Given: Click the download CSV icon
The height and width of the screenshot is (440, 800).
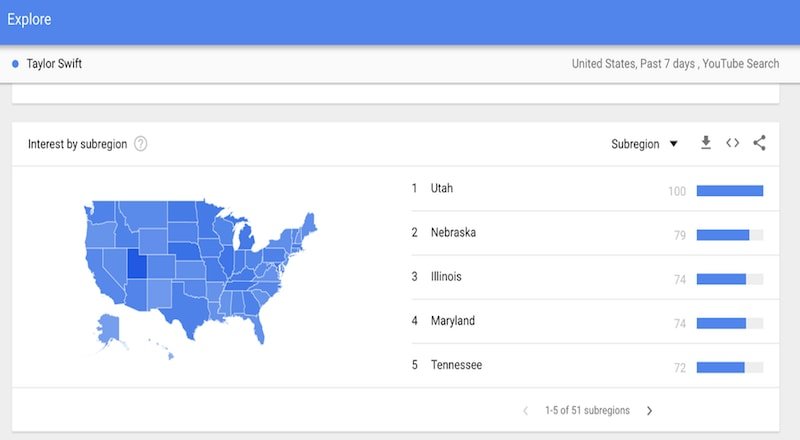Looking at the screenshot, I should click(706, 143).
